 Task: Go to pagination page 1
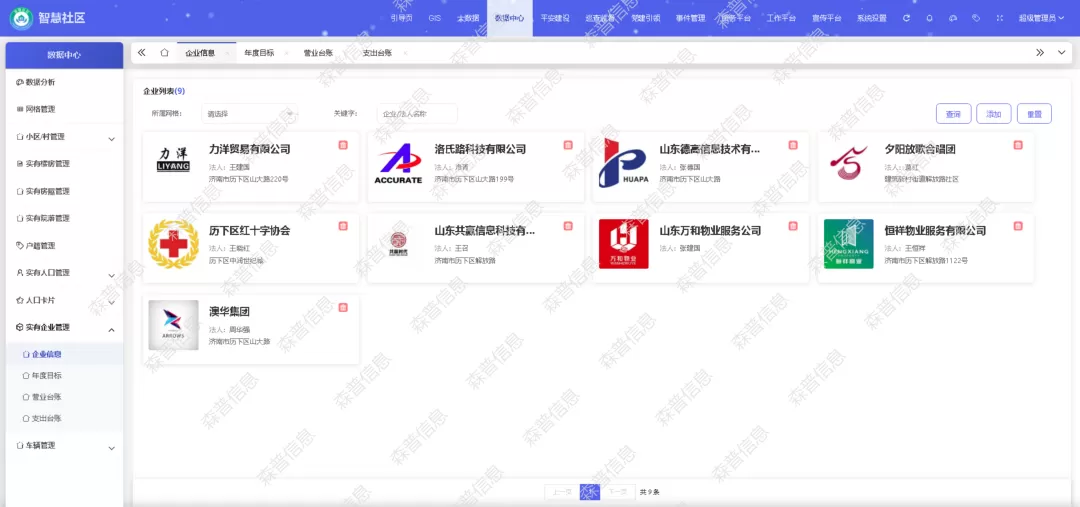[590, 492]
